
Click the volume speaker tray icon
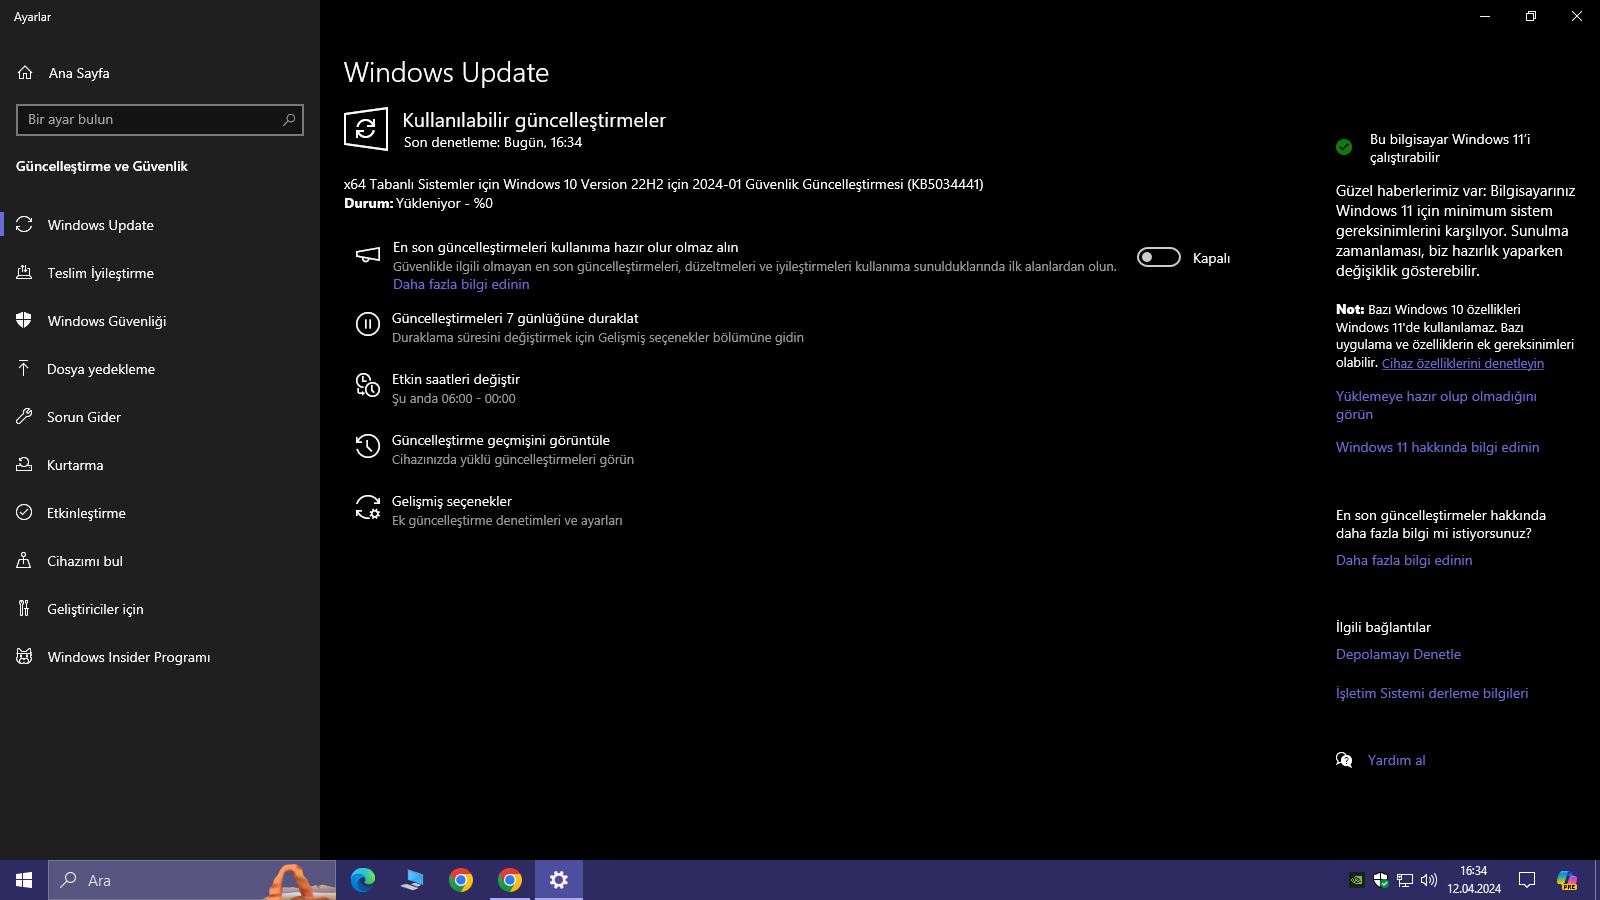[x=1429, y=880]
